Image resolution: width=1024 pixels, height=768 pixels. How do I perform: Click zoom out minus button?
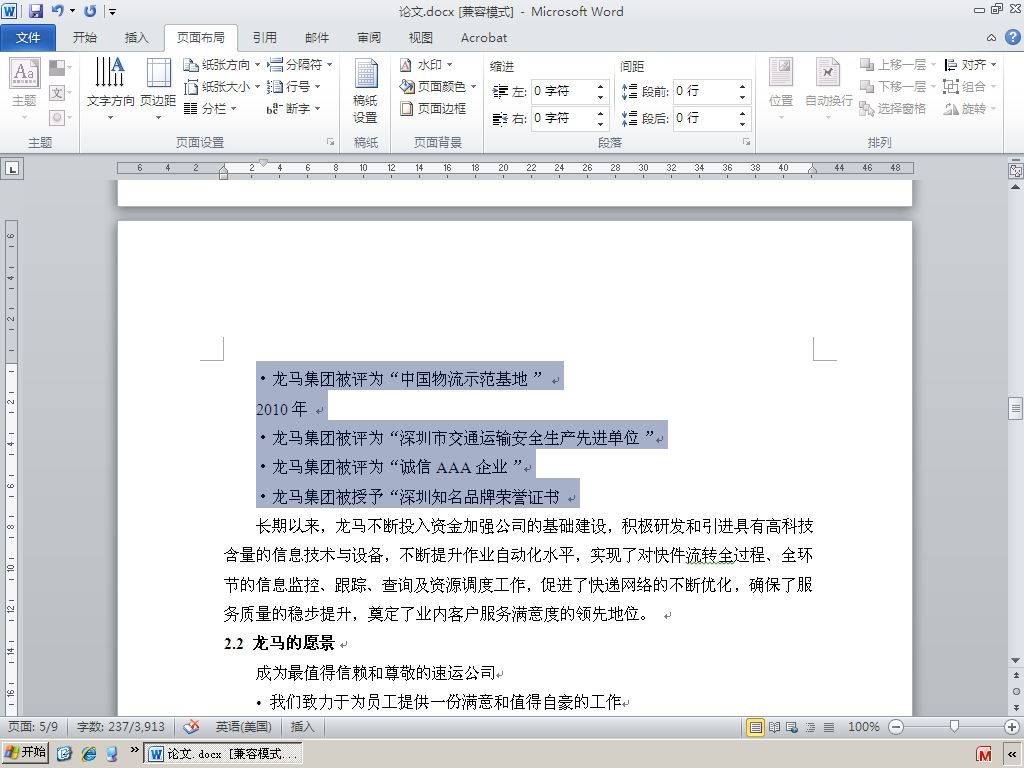[896, 727]
